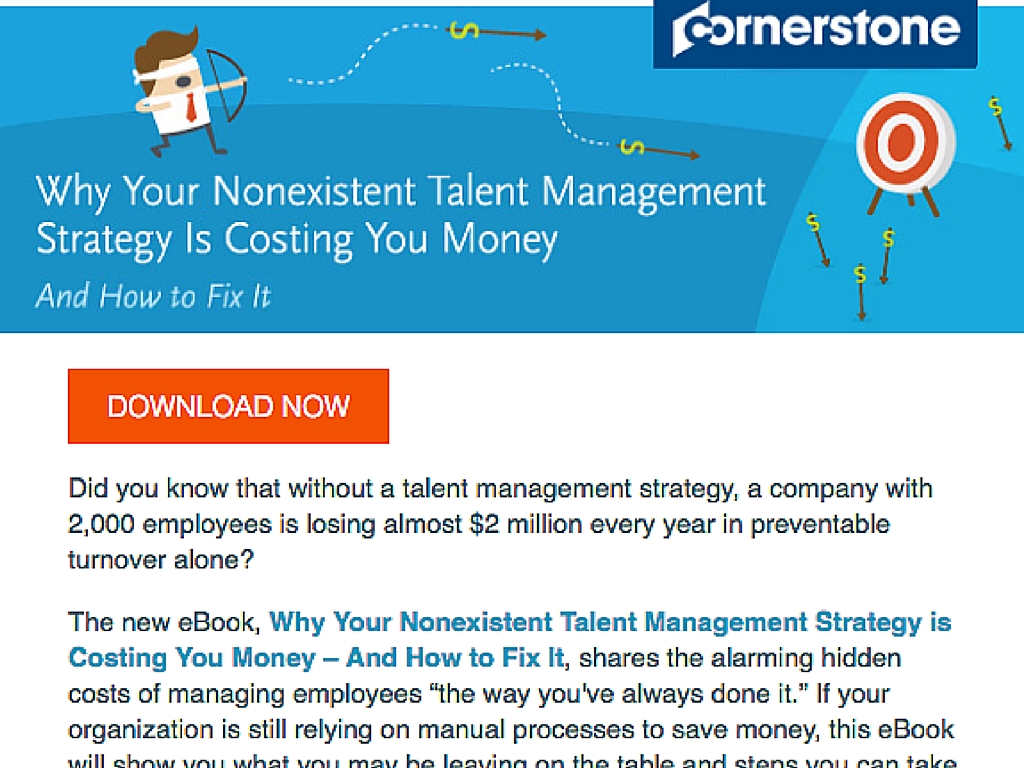
Task: Click the dollar arrow at banner's right edge
Action: point(1000,123)
